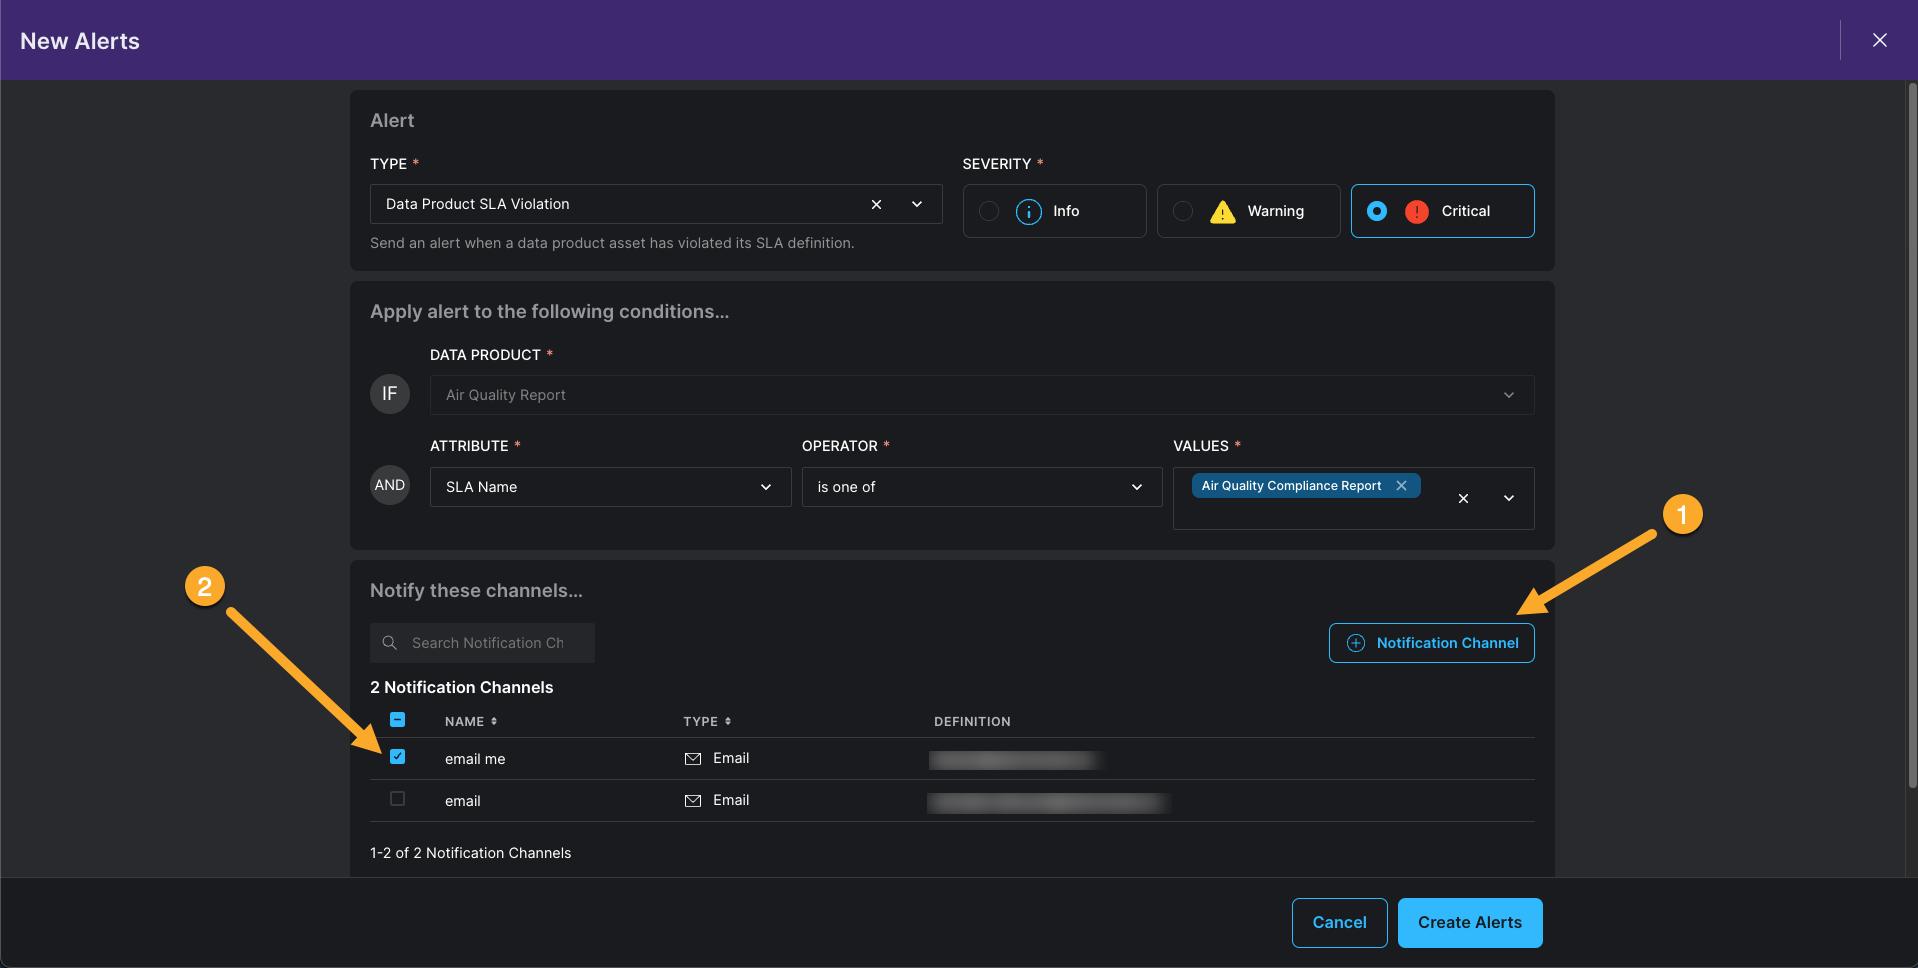Viewport: 1918px width, 968px height.
Task: Add a new Notification Channel
Action: tap(1431, 643)
